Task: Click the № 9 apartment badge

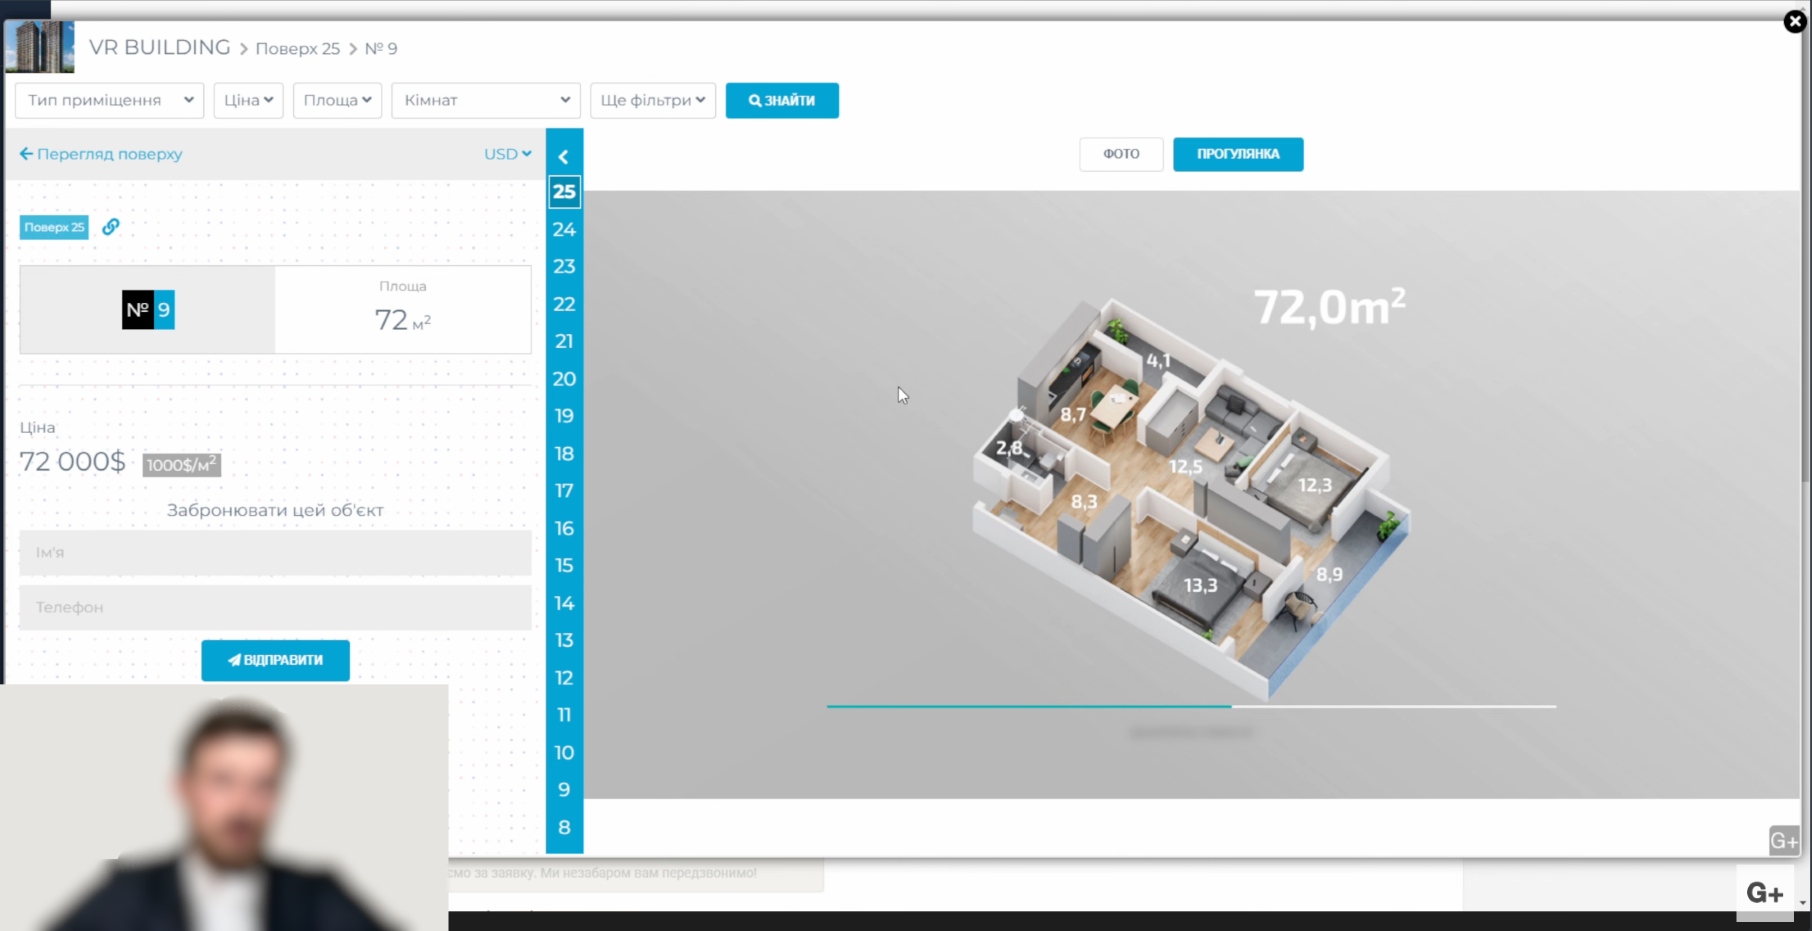Action: 148,309
